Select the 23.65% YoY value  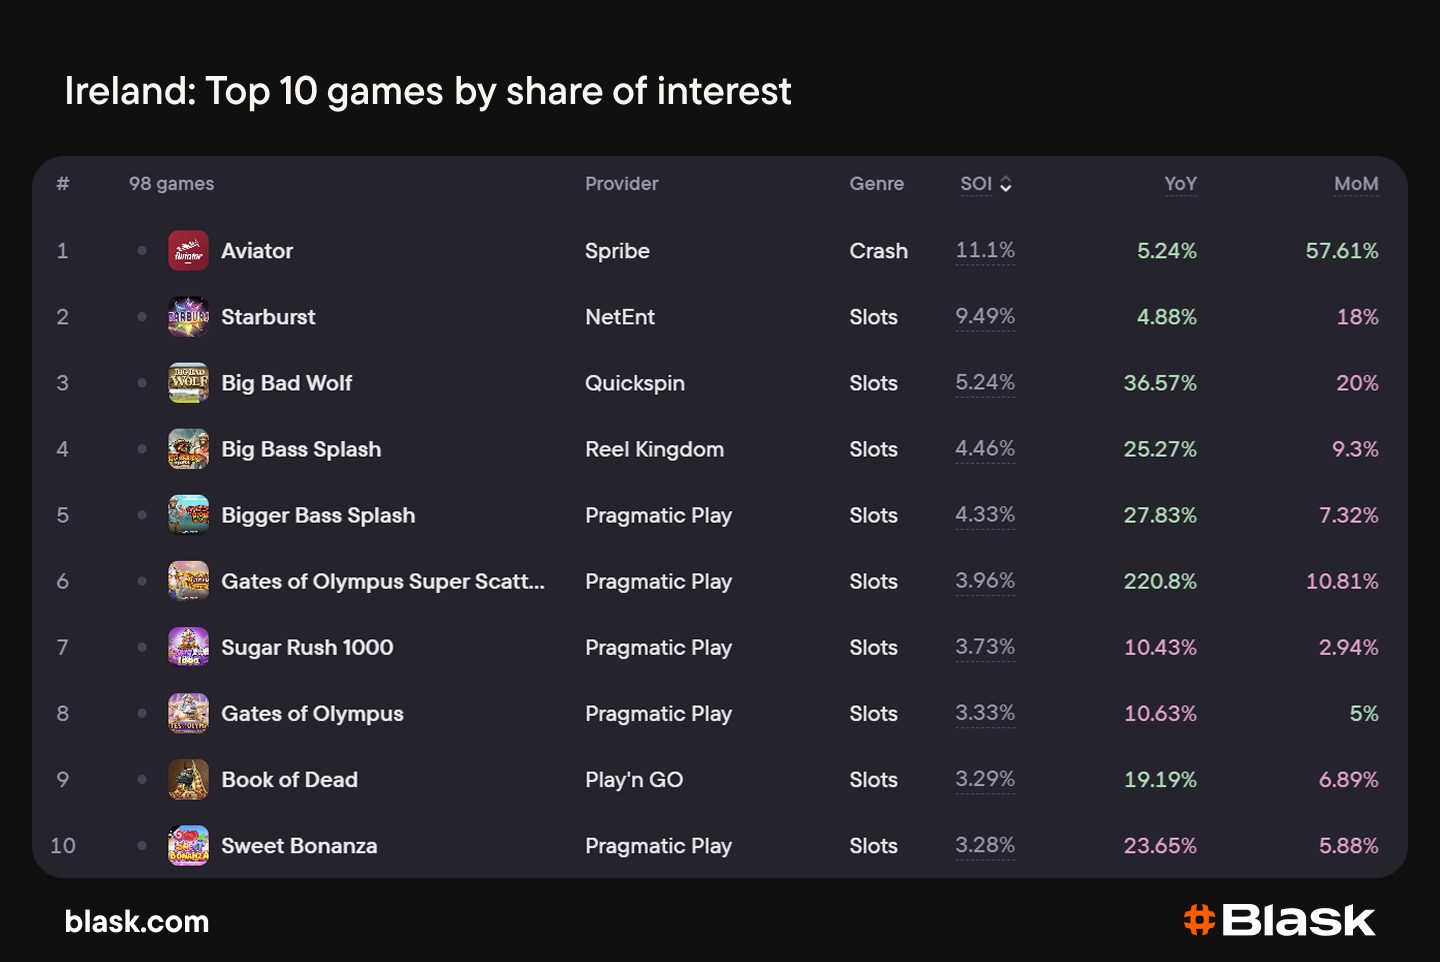(x=1160, y=845)
